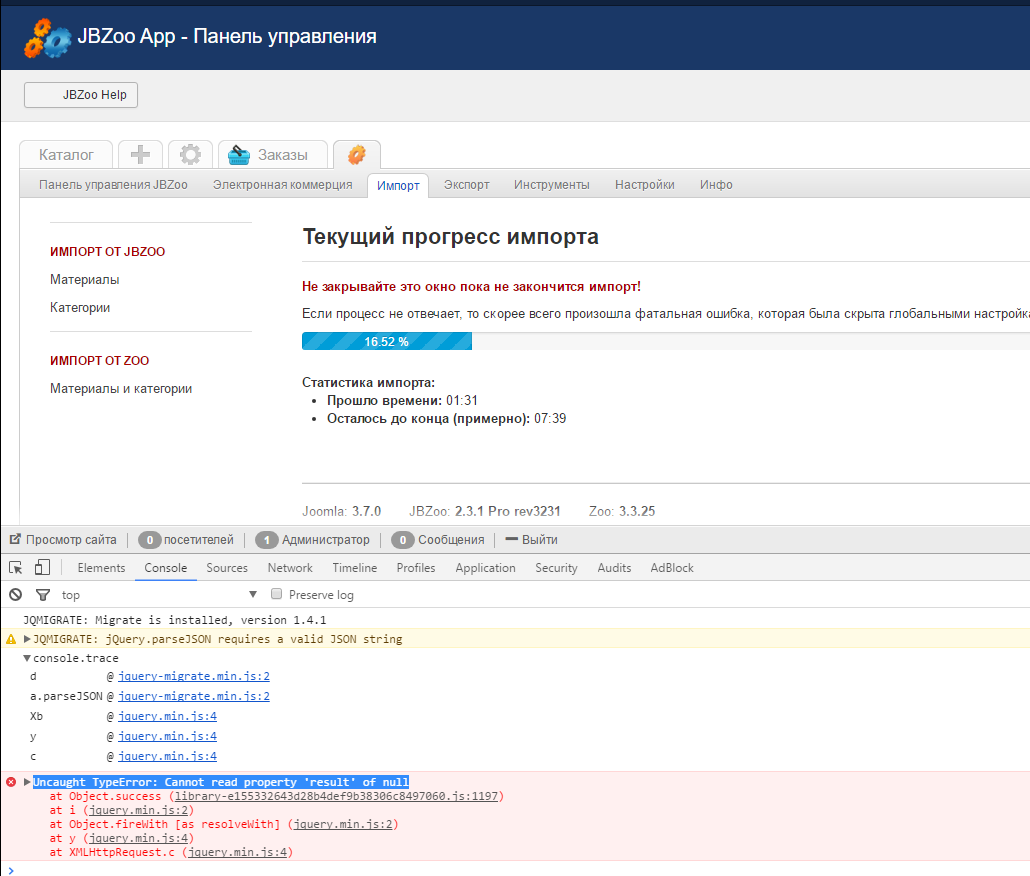The width and height of the screenshot is (1030, 876).
Task: Click the console filter funnel icon
Action: [42, 595]
